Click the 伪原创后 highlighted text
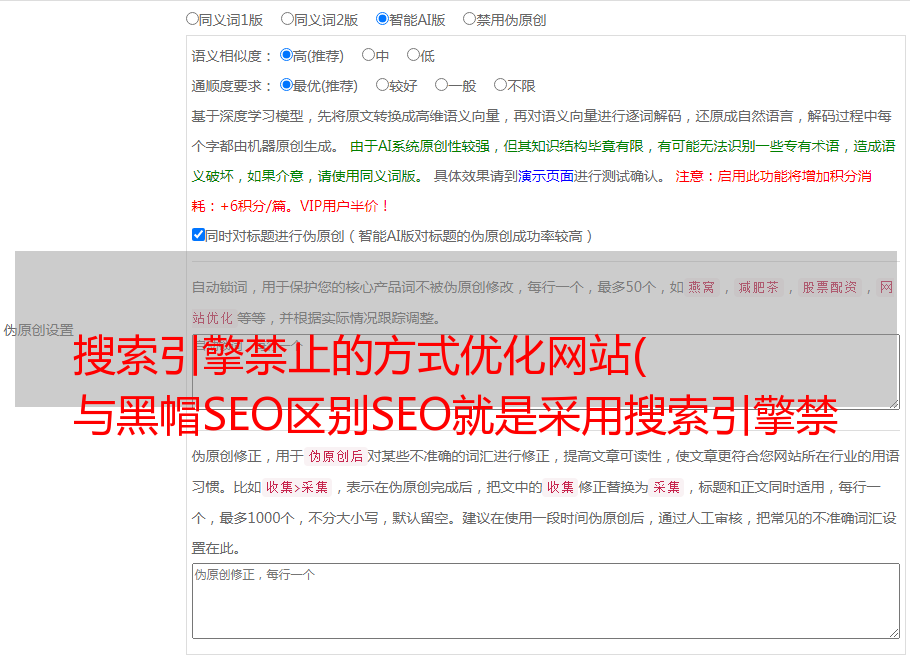 pyautogui.click(x=336, y=456)
